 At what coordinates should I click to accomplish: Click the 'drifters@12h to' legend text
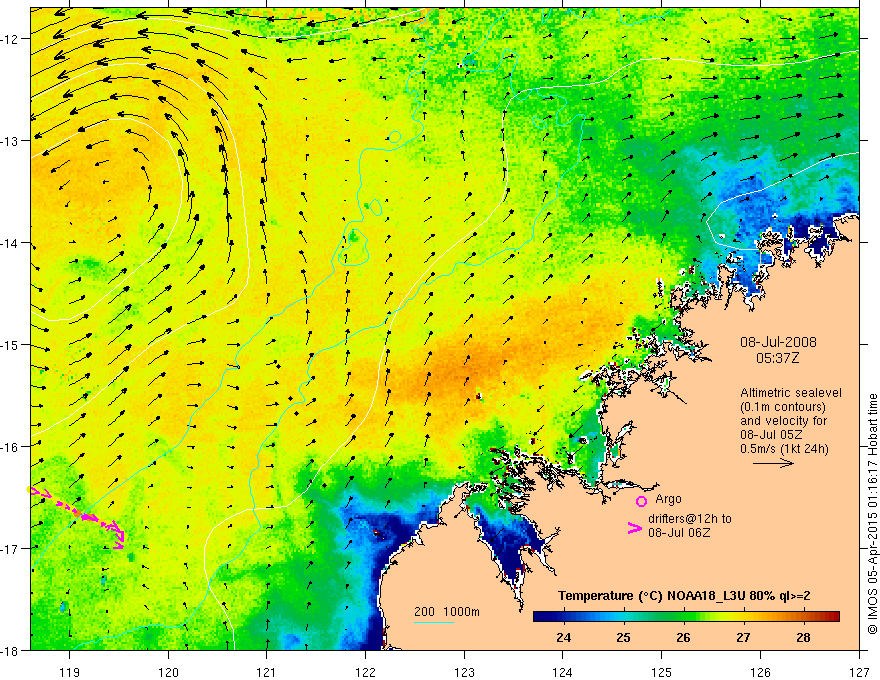[x=690, y=518]
